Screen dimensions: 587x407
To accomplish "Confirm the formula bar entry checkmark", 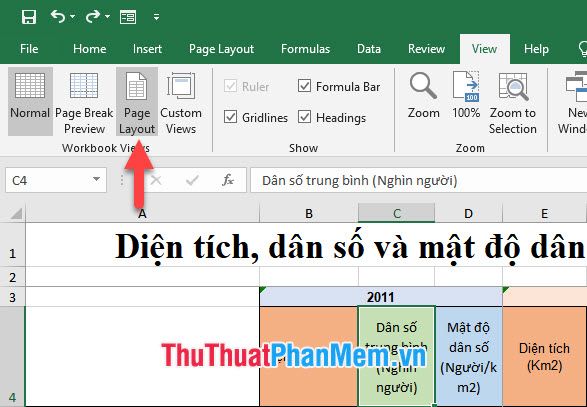I will tap(192, 180).
